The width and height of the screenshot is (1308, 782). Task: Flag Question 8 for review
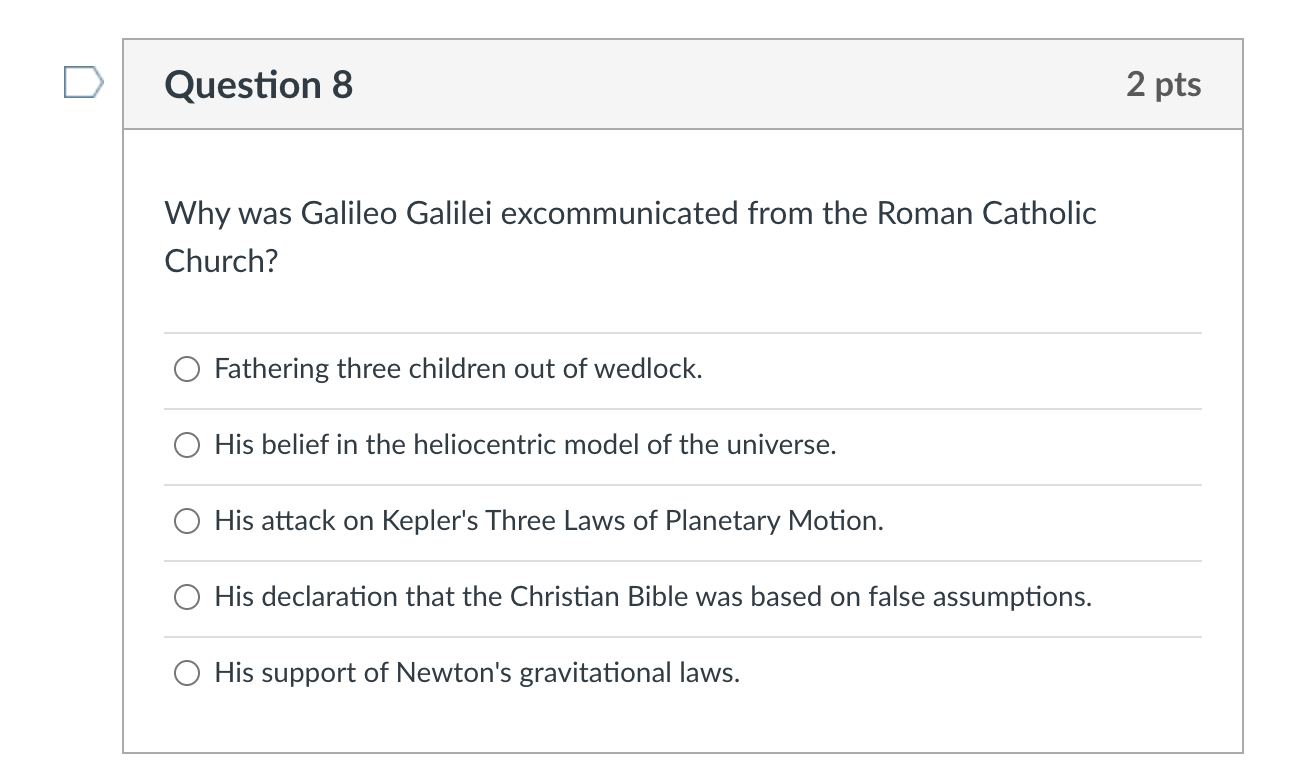pyautogui.click(x=83, y=83)
